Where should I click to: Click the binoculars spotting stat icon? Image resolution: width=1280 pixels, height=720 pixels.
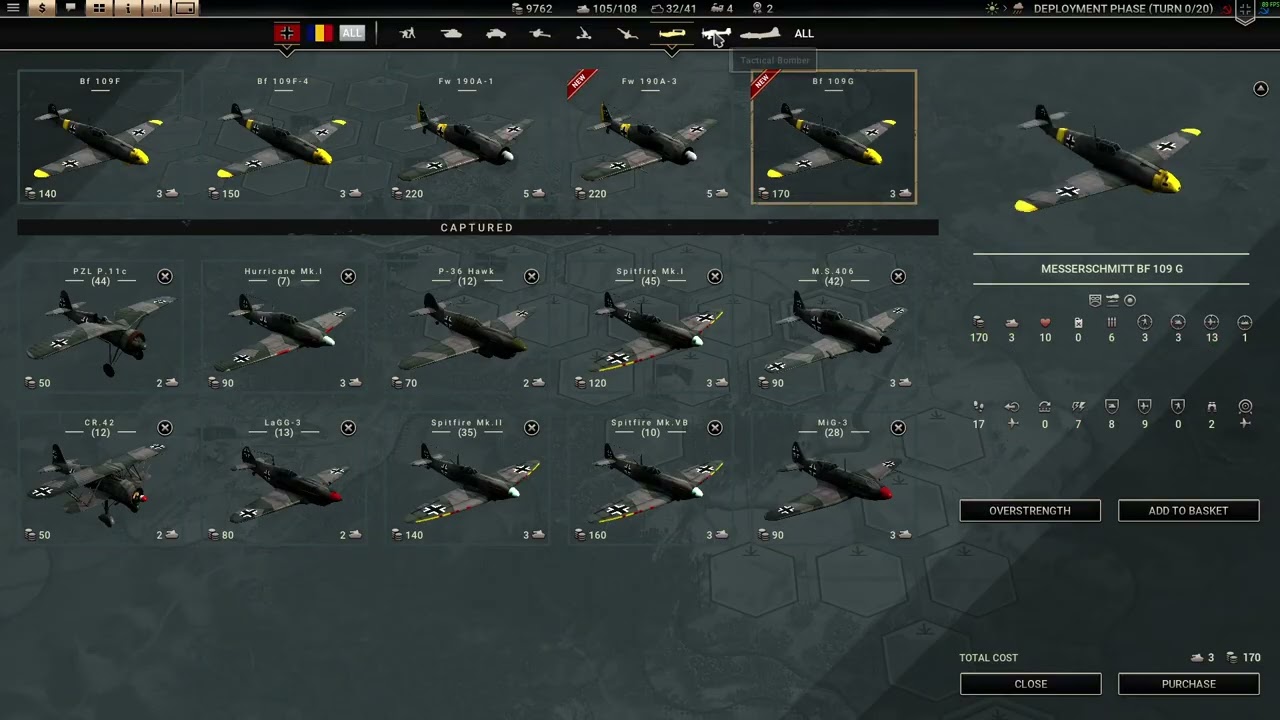tap(1212, 407)
